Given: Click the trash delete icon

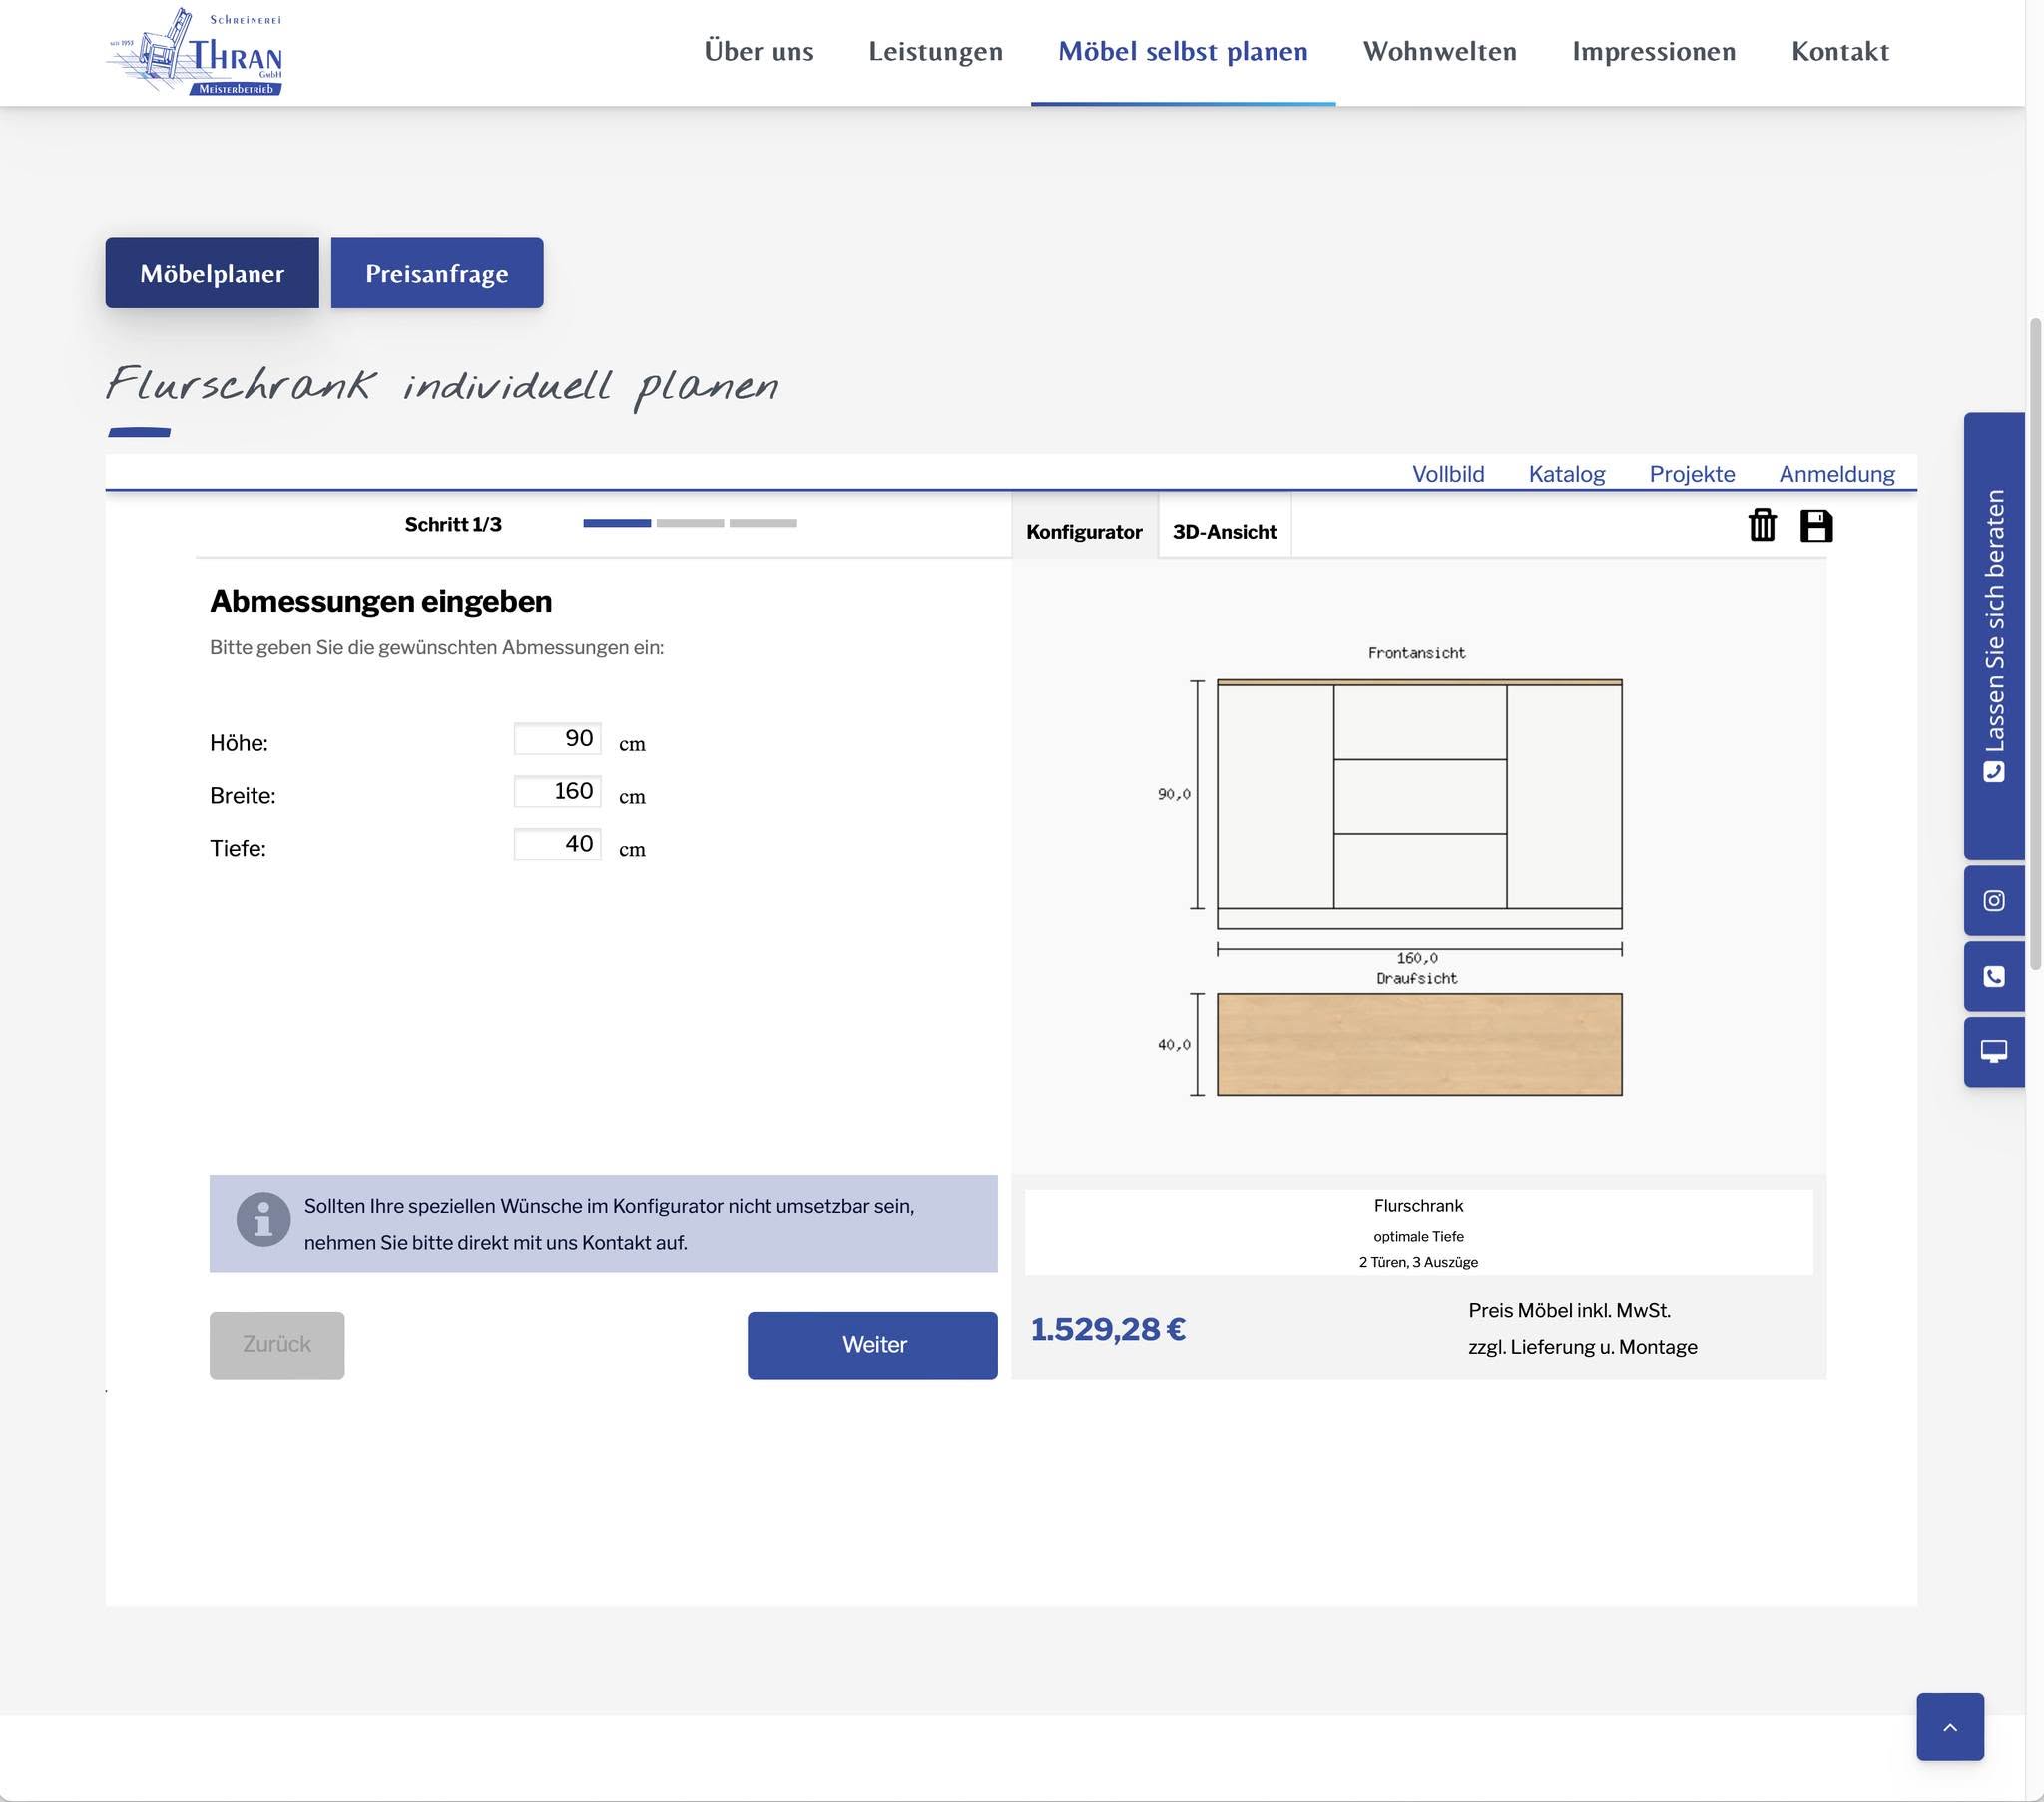Looking at the screenshot, I should 1761,525.
